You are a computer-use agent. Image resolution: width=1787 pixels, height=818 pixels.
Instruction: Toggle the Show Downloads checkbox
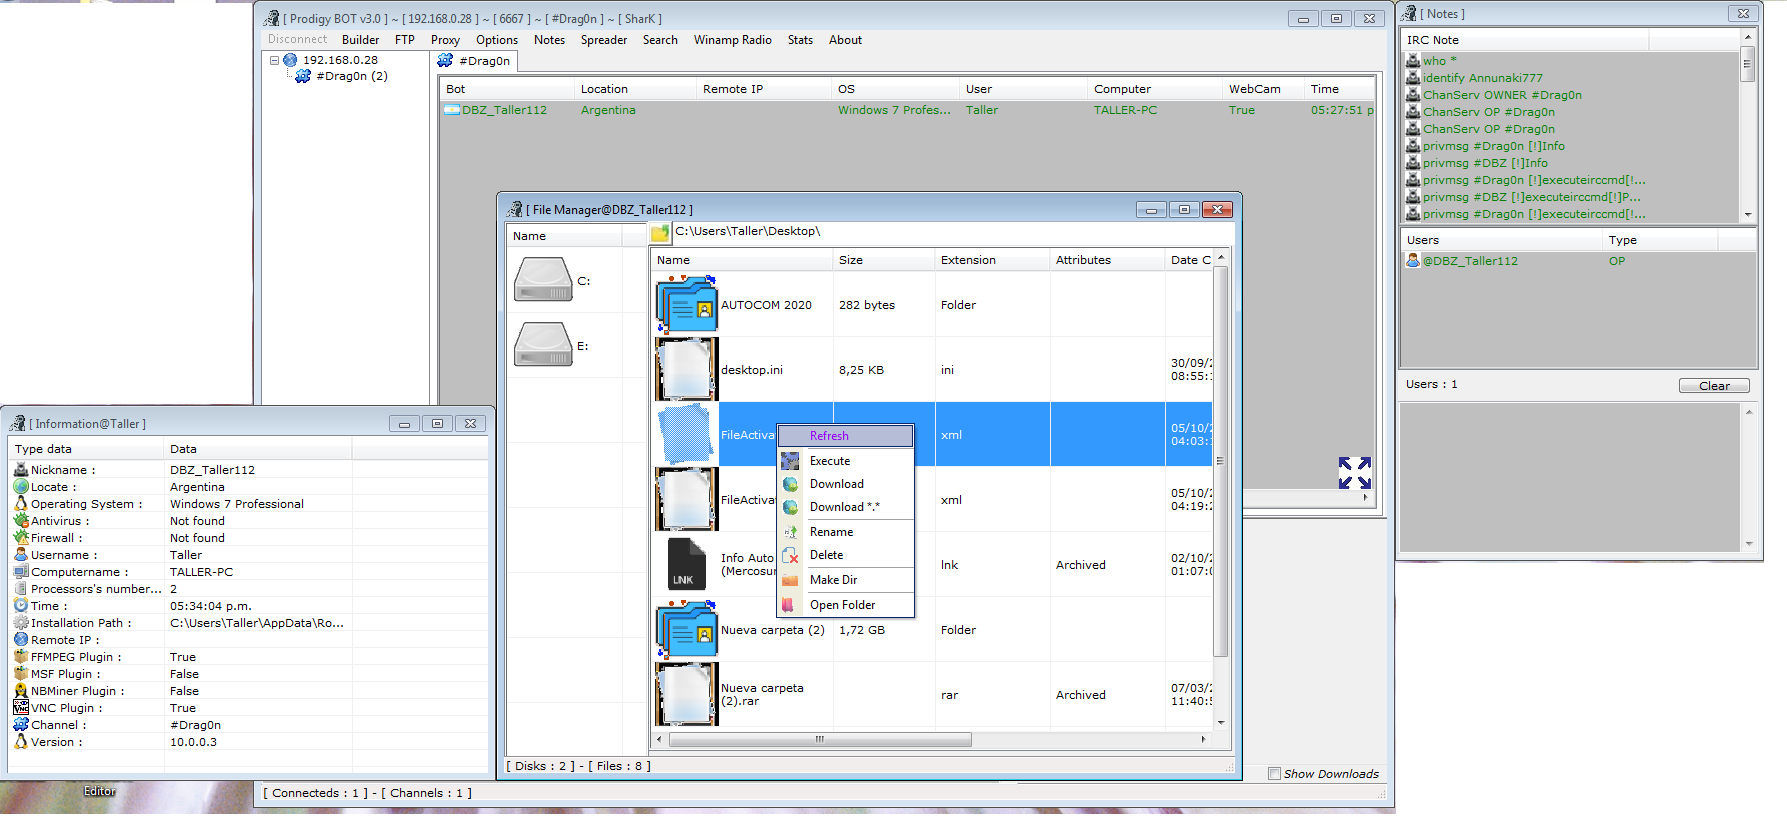[1274, 773]
